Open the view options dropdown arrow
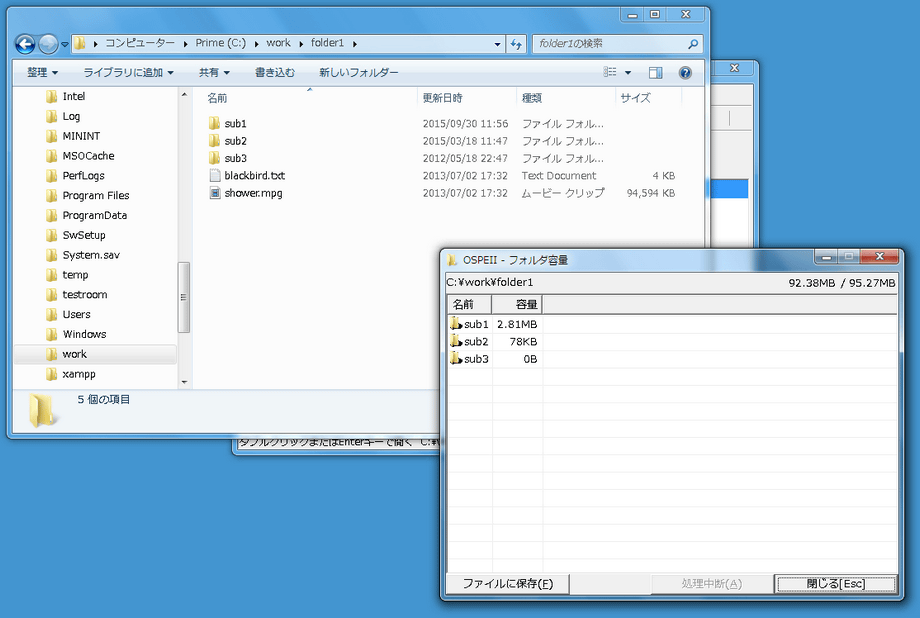This screenshot has height=618, width=920. 628,73
